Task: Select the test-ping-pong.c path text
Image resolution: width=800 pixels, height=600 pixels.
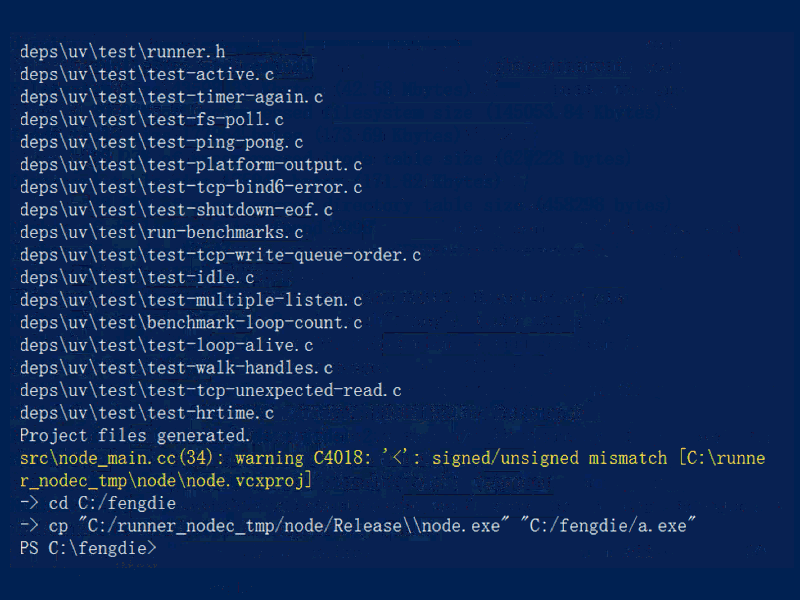Action: tap(161, 142)
